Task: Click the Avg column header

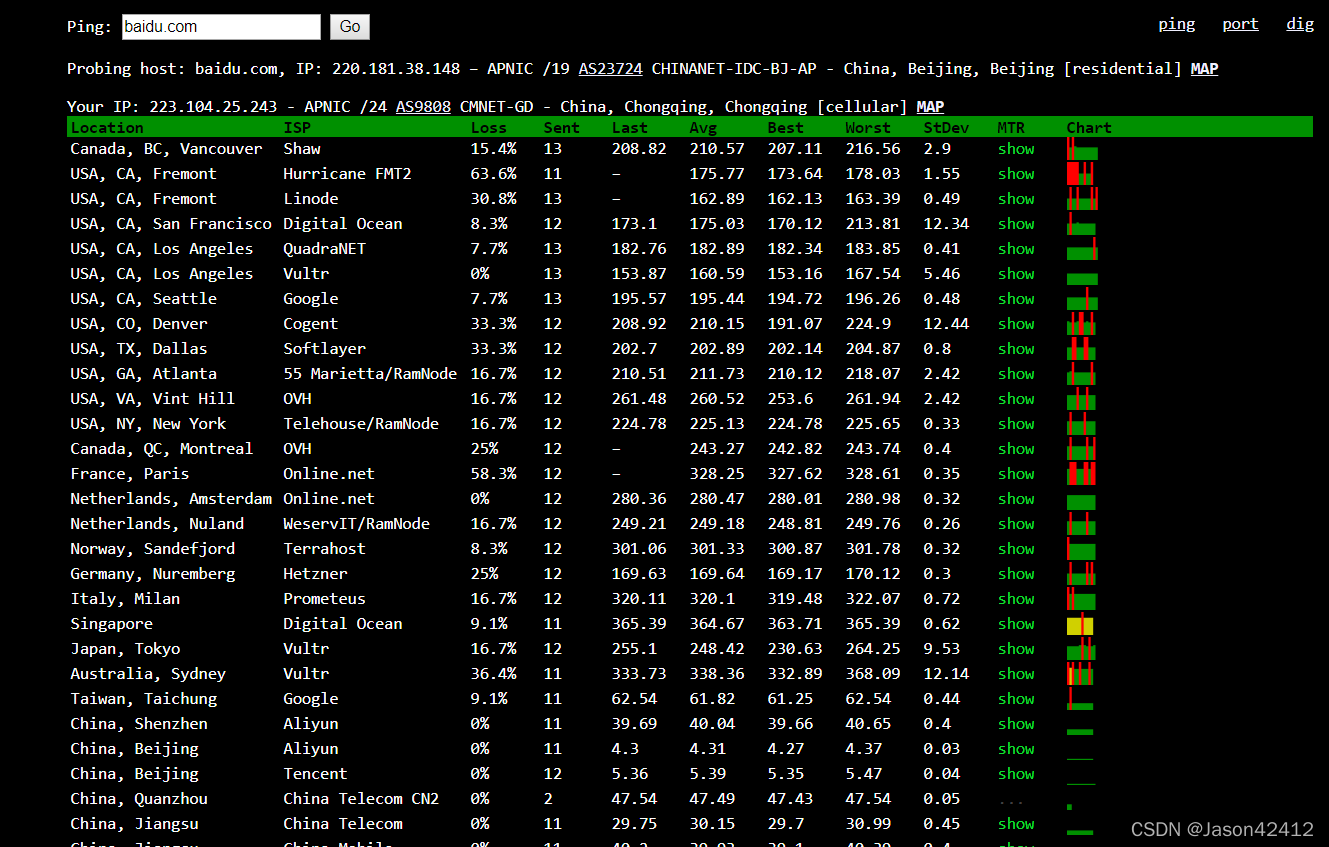Action: click(x=703, y=128)
